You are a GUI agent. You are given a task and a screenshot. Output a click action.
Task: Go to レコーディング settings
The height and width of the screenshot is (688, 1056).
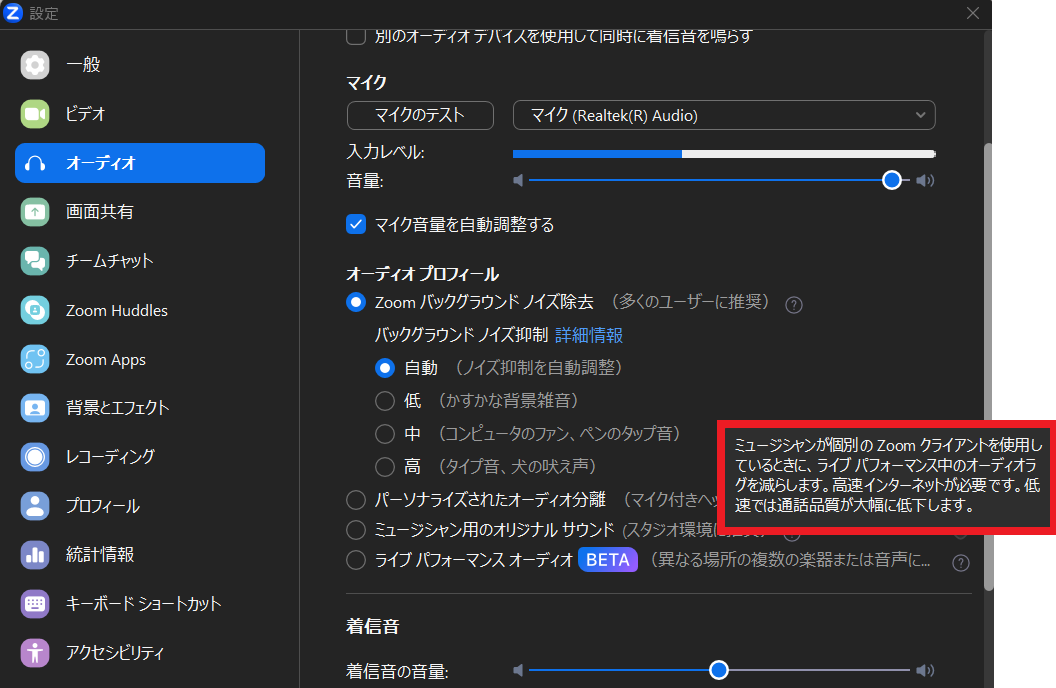140,457
